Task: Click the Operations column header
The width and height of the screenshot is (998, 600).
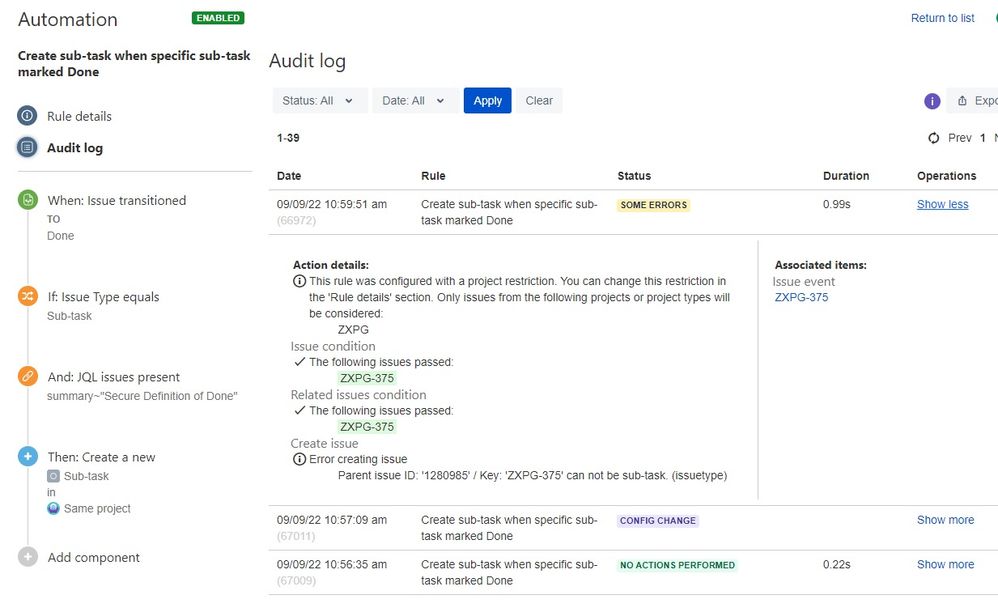Action: tap(946, 176)
